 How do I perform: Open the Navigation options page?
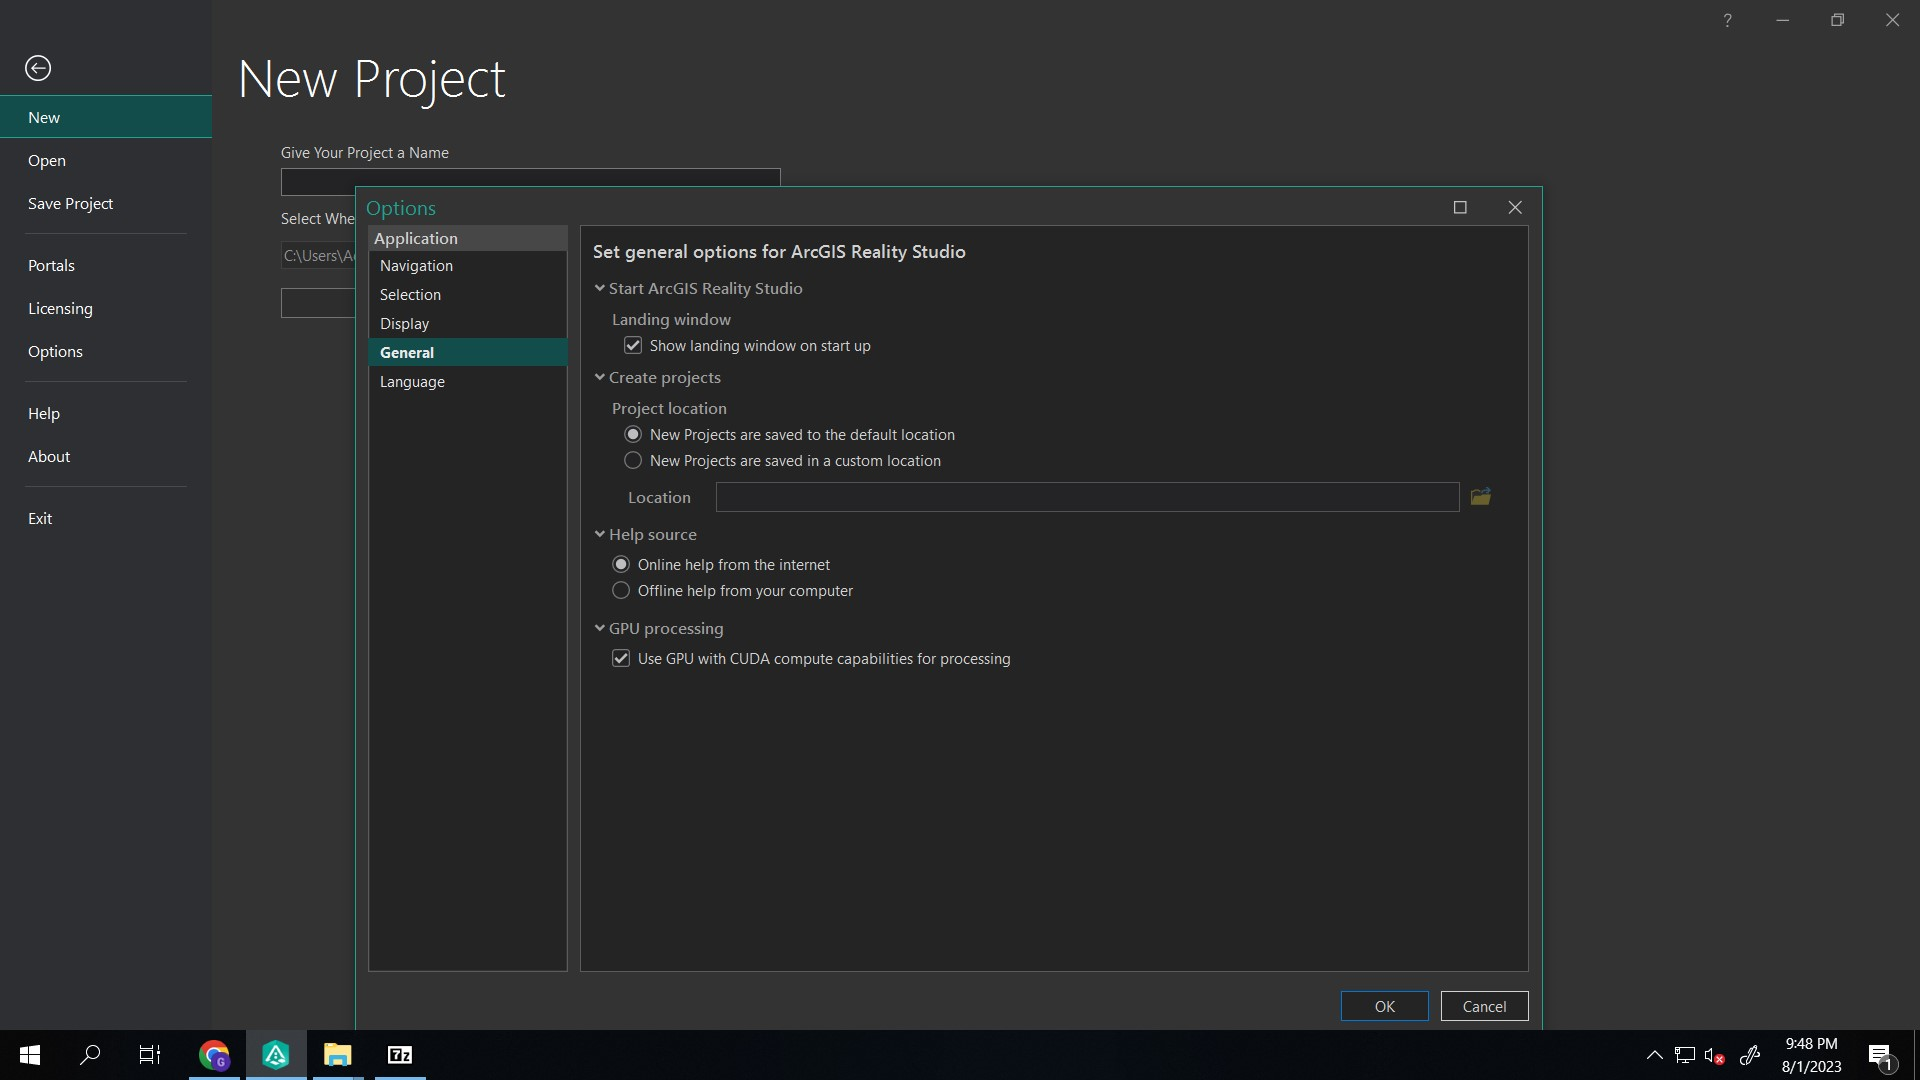pos(468,266)
